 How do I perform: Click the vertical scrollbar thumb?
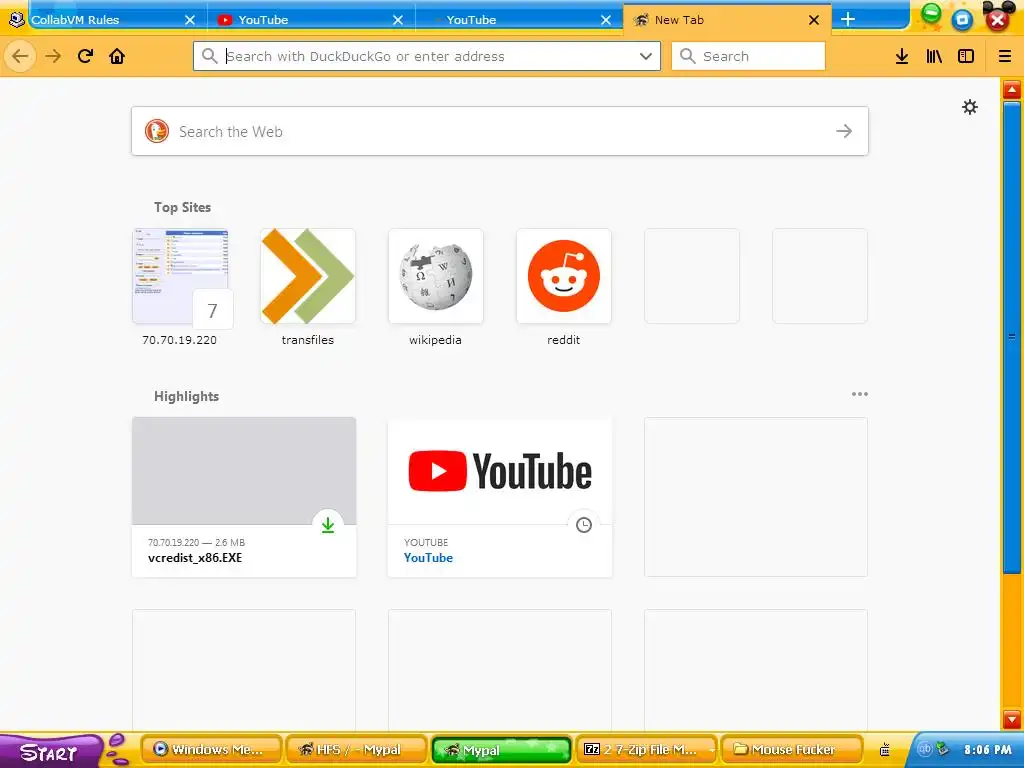point(1012,336)
